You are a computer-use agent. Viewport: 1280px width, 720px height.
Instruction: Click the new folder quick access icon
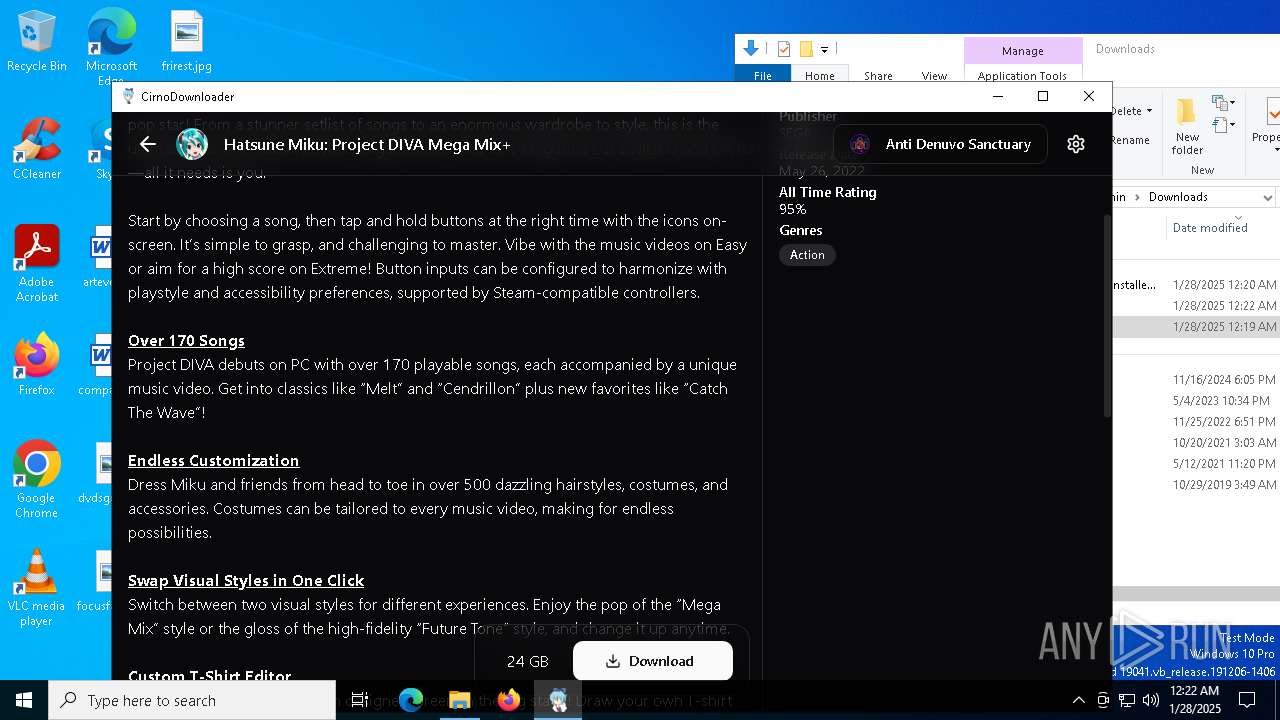pos(806,49)
